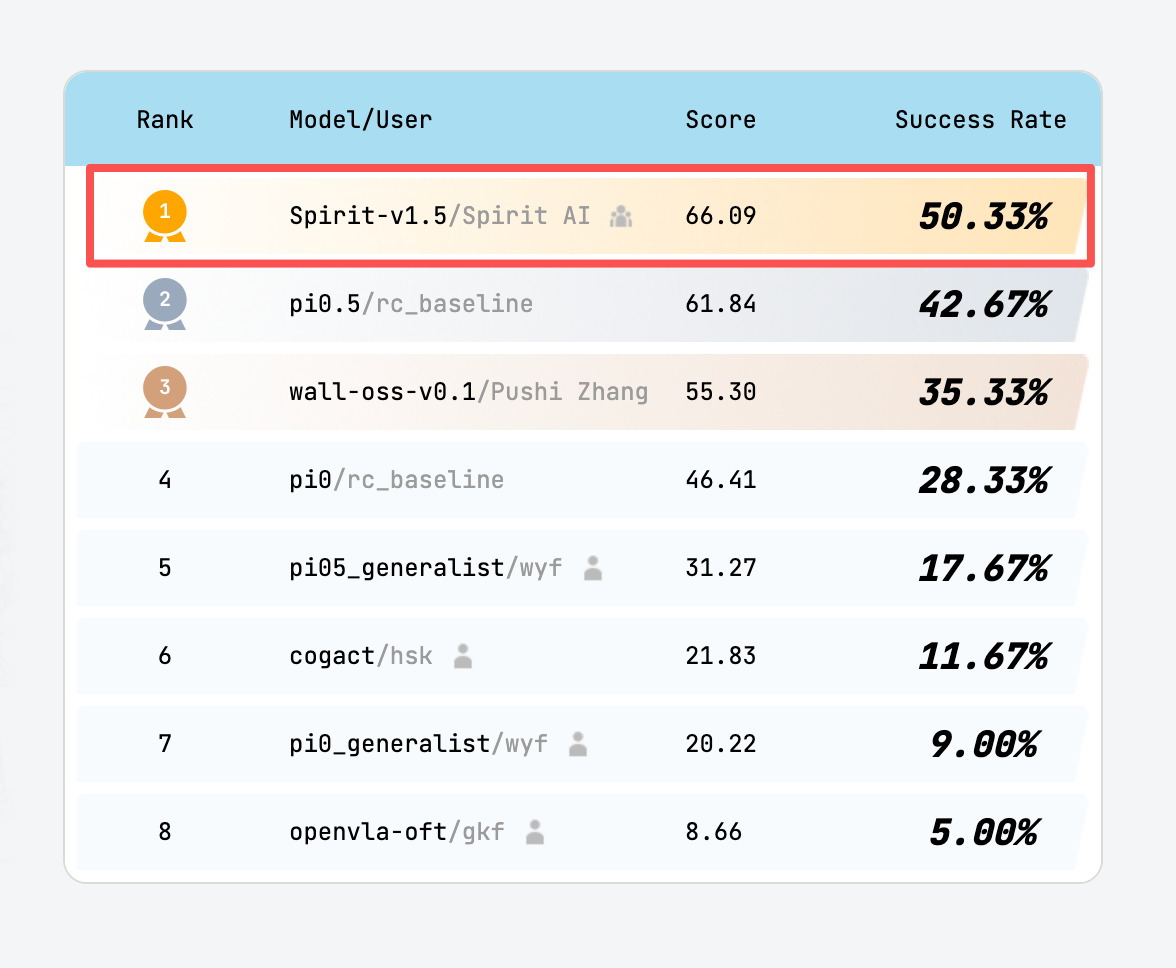Open the Spirit-v1.5 model entry
Viewport: 1176px width, 968px height.
[366, 215]
